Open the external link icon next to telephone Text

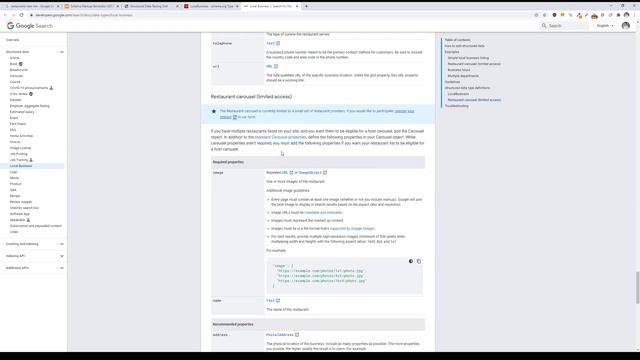[278, 43]
